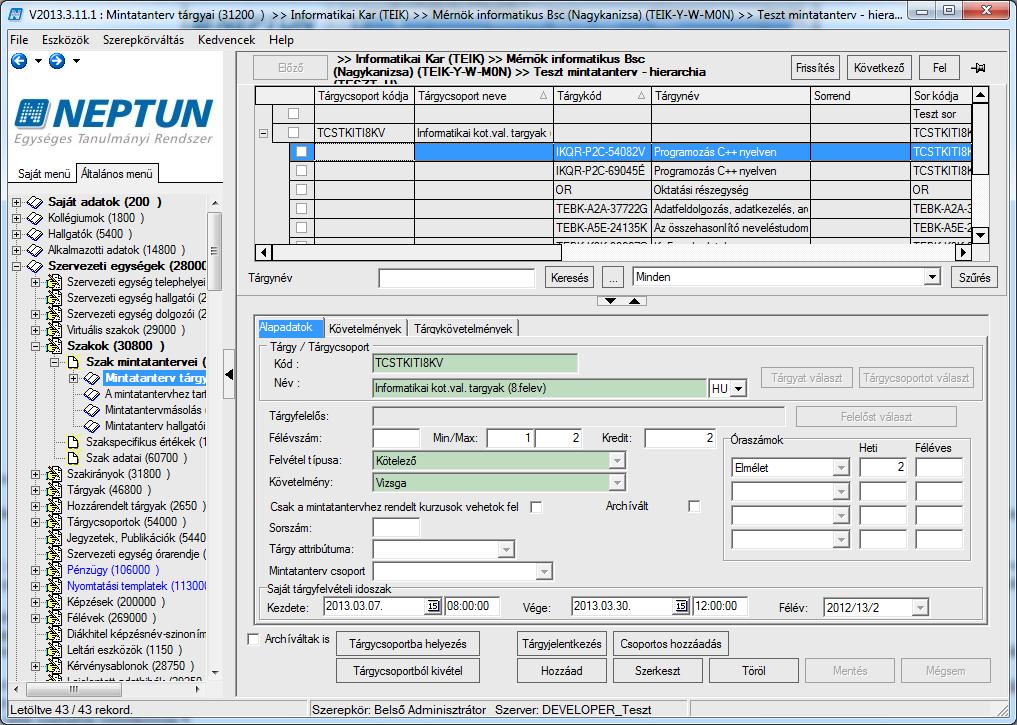The height and width of the screenshot is (725, 1017).
Task: Click the blue back navigation arrow
Action: click(19, 61)
